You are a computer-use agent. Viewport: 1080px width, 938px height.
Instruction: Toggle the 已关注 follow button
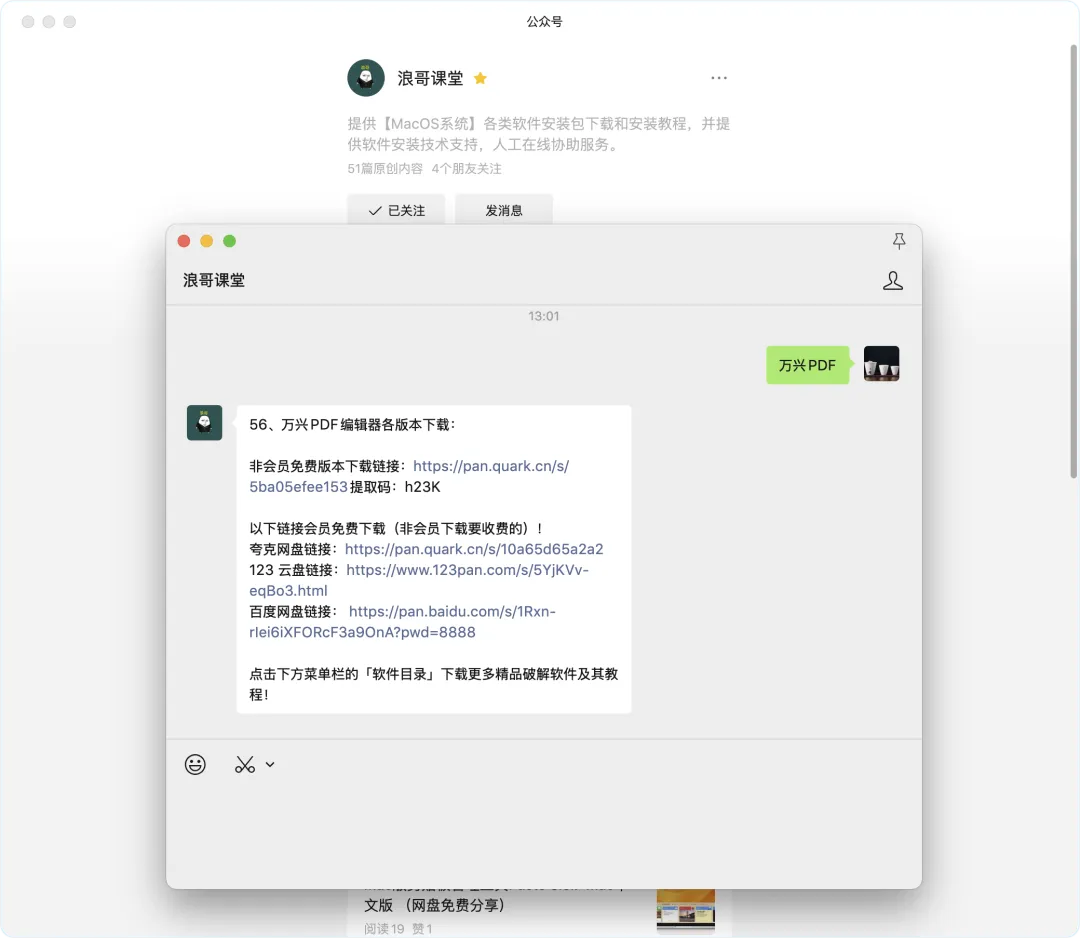coord(396,210)
